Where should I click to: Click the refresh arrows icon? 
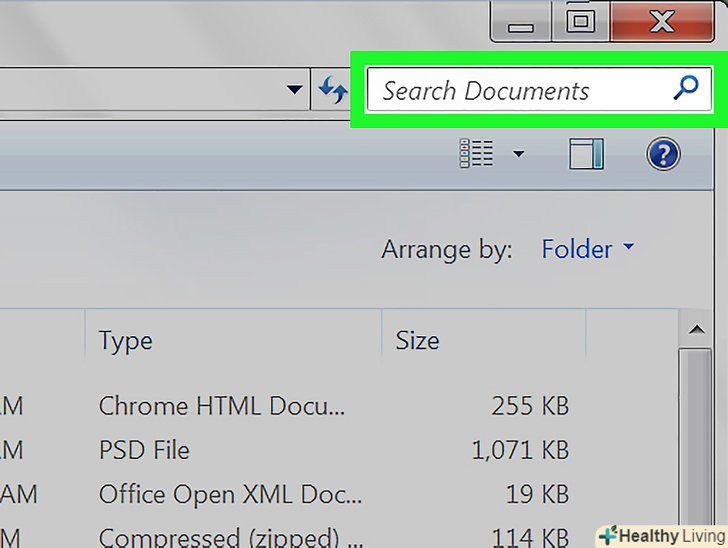point(333,91)
